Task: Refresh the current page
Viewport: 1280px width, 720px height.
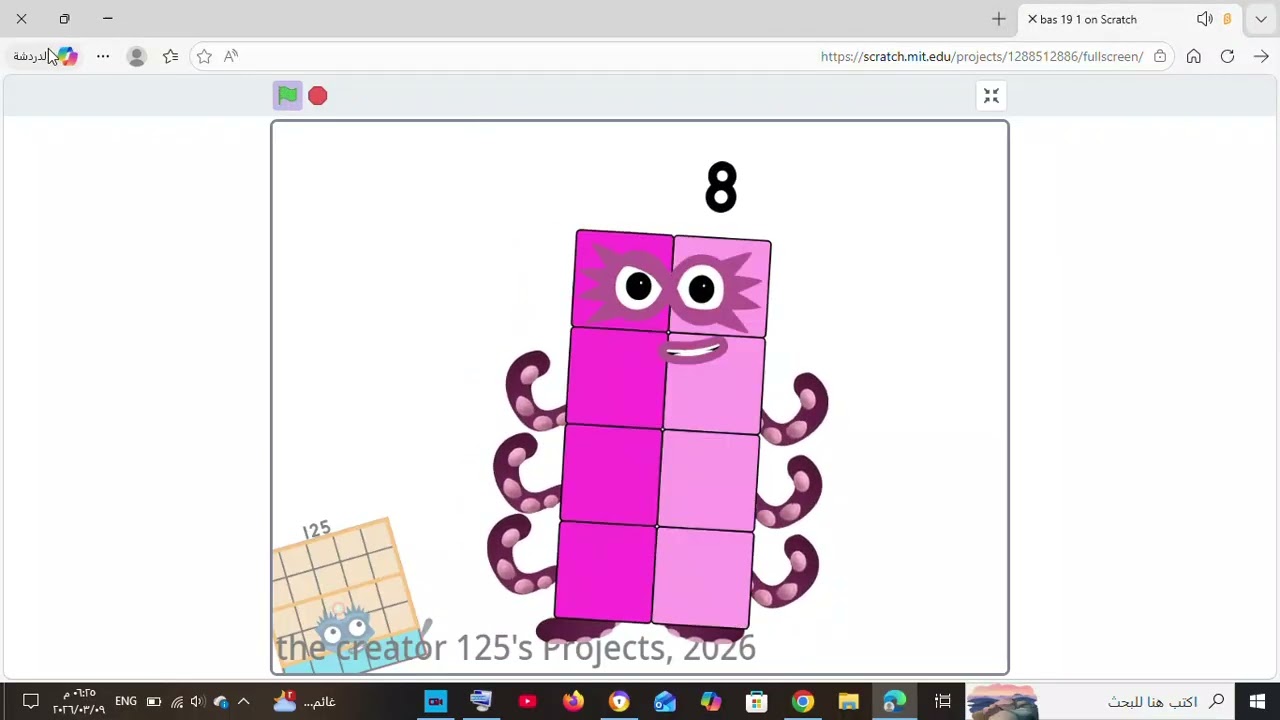Action: (x=1227, y=56)
